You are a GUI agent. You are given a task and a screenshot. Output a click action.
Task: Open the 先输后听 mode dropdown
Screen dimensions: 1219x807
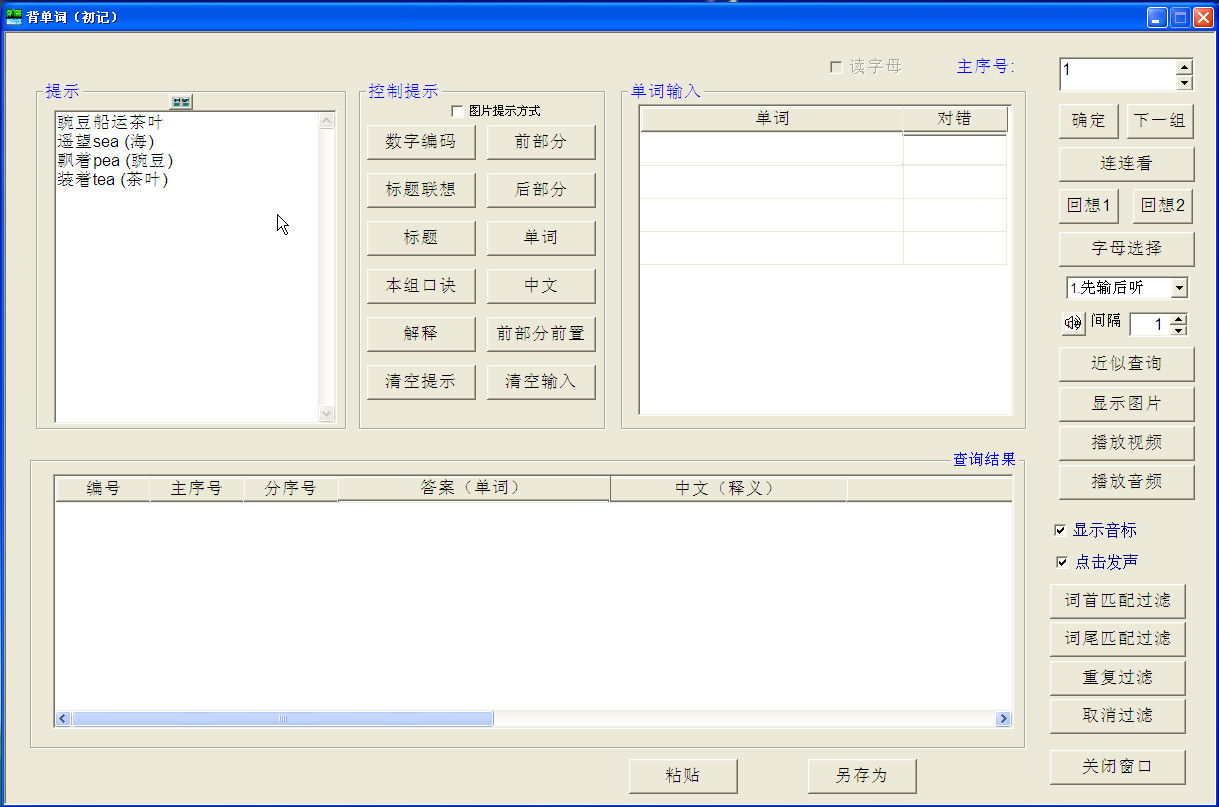tap(1179, 288)
